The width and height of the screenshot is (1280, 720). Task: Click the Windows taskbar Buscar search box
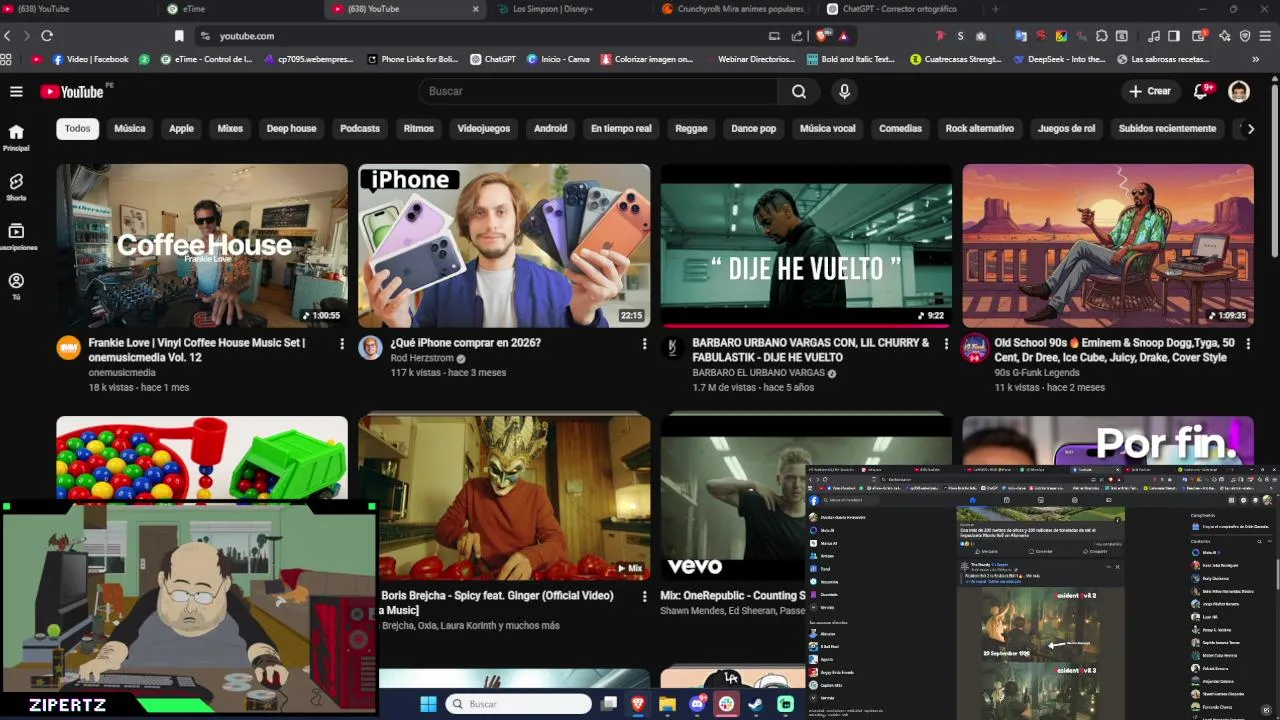pos(518,704)
